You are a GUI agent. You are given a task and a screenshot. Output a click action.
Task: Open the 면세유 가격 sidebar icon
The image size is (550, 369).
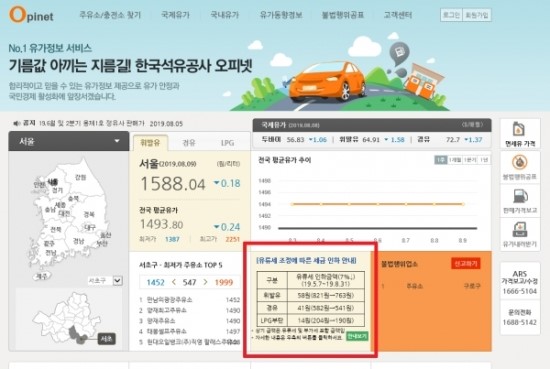(520, 134)
